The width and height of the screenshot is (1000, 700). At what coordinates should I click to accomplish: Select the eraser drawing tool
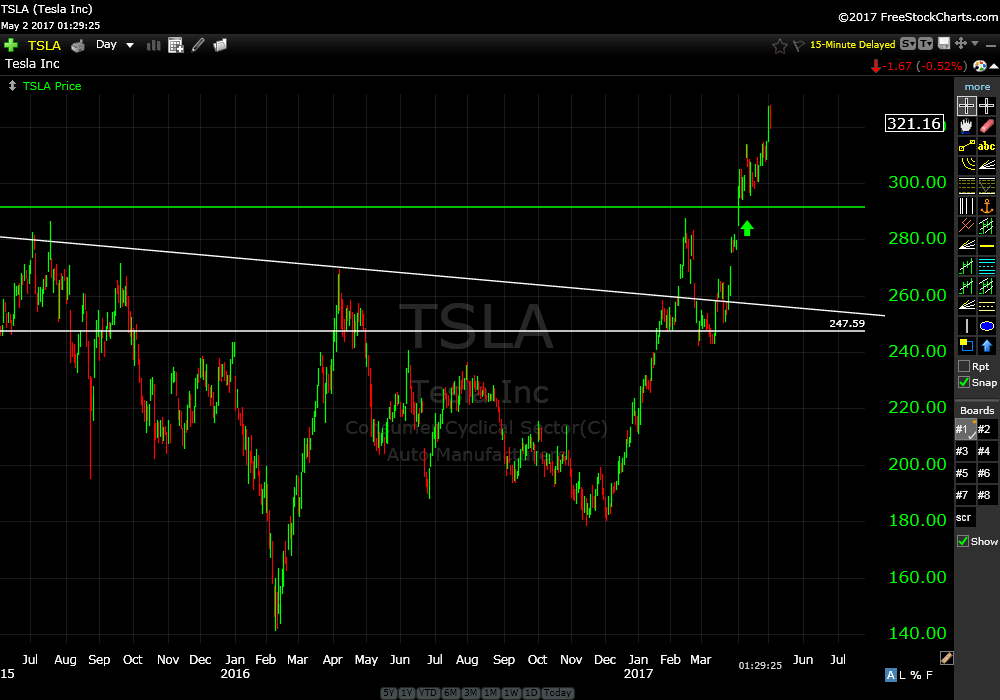tap(987, 126)
